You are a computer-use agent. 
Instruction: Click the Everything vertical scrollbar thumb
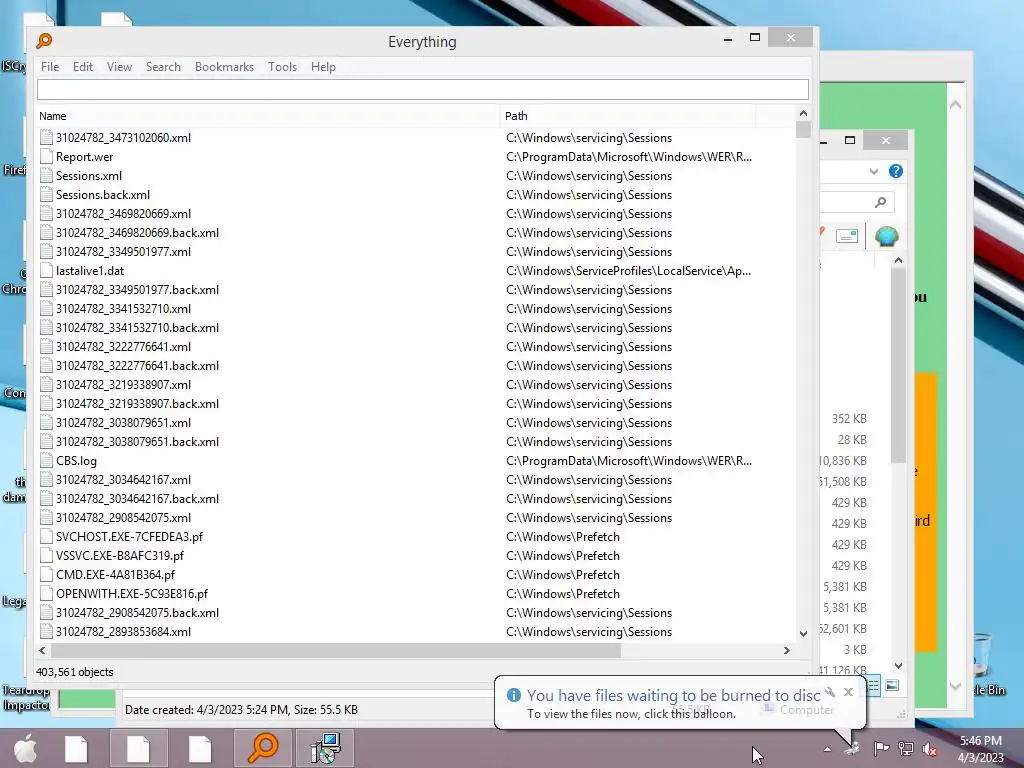tap(803, 129)
